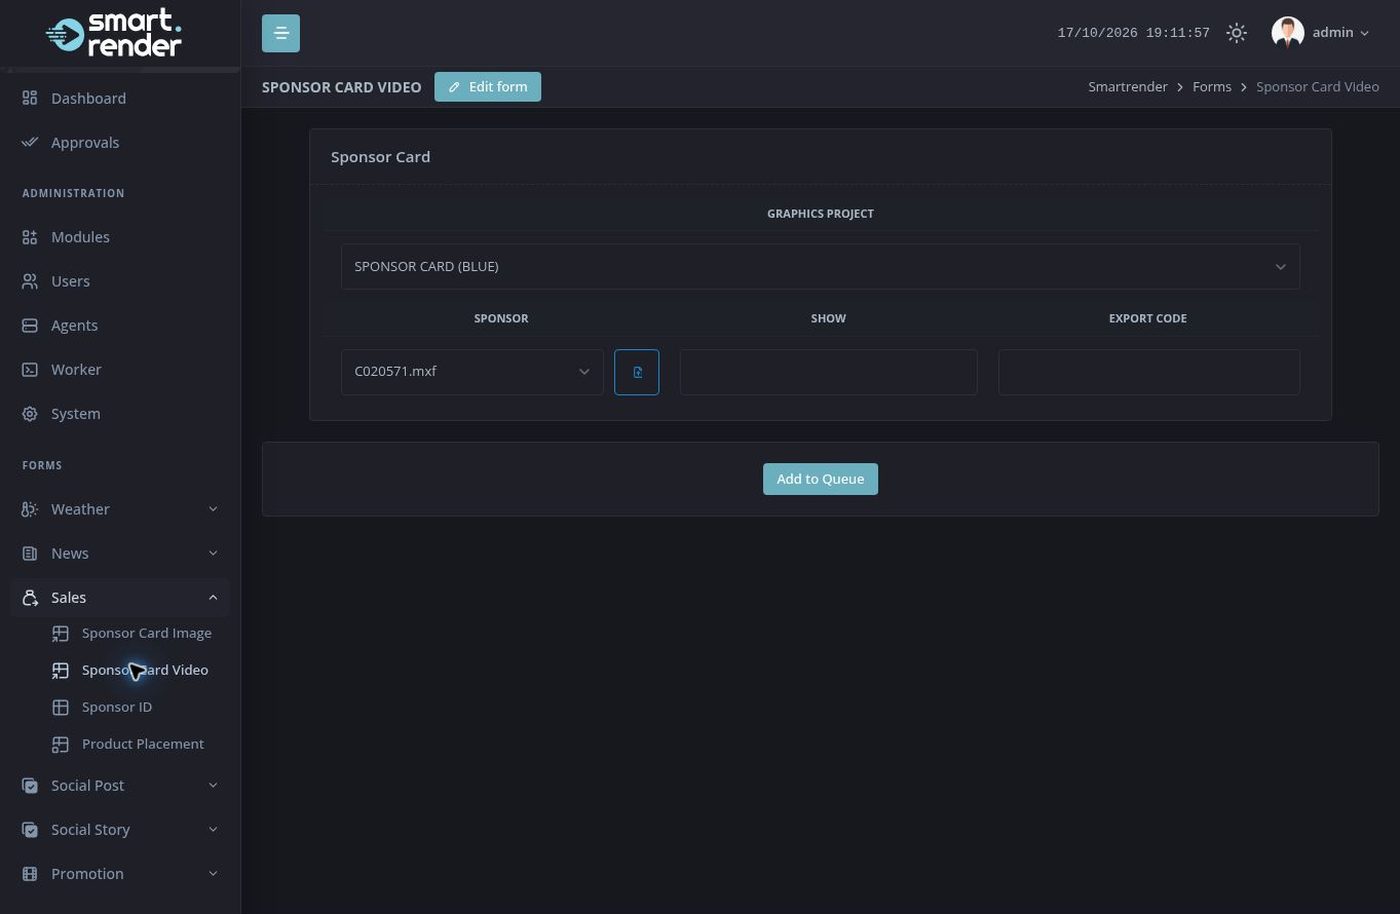
Task: Open Sponsor ID form
Action: pyautogui.click(x=117, y=707)
